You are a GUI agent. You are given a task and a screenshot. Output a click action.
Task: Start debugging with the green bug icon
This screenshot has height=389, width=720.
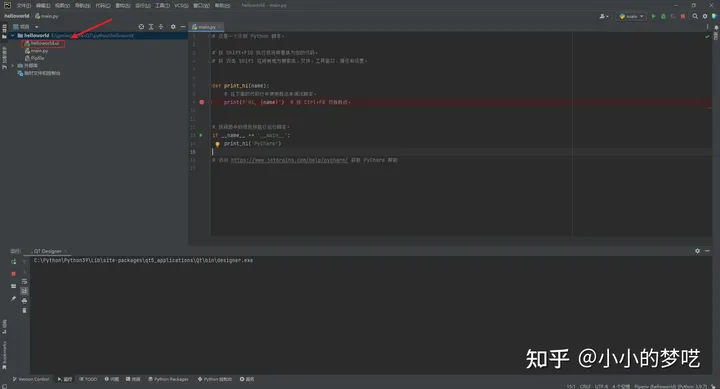[x=663, y=16]
